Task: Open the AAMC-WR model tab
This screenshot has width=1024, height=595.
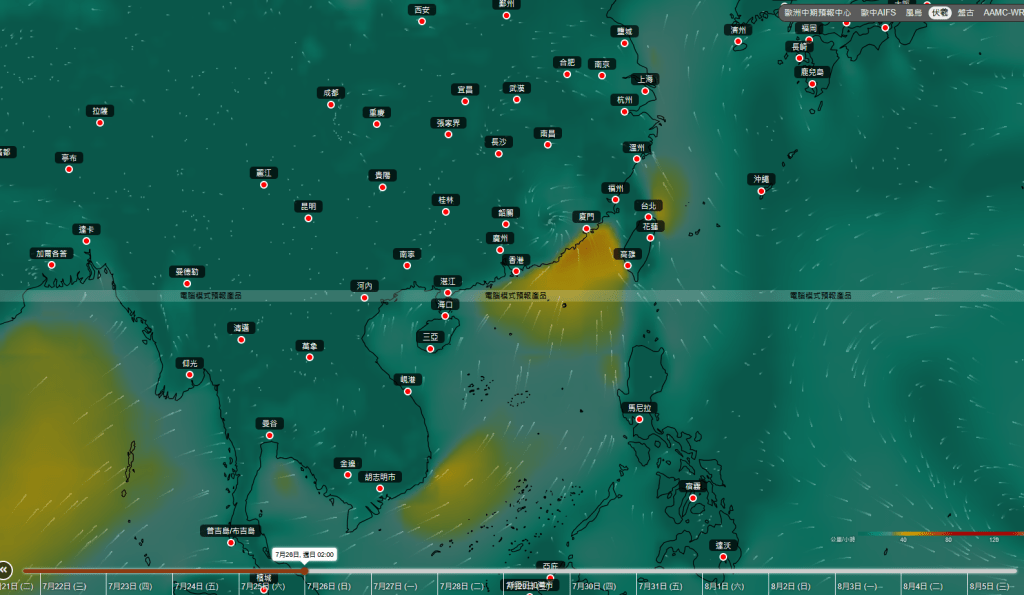Action: 1003,12
